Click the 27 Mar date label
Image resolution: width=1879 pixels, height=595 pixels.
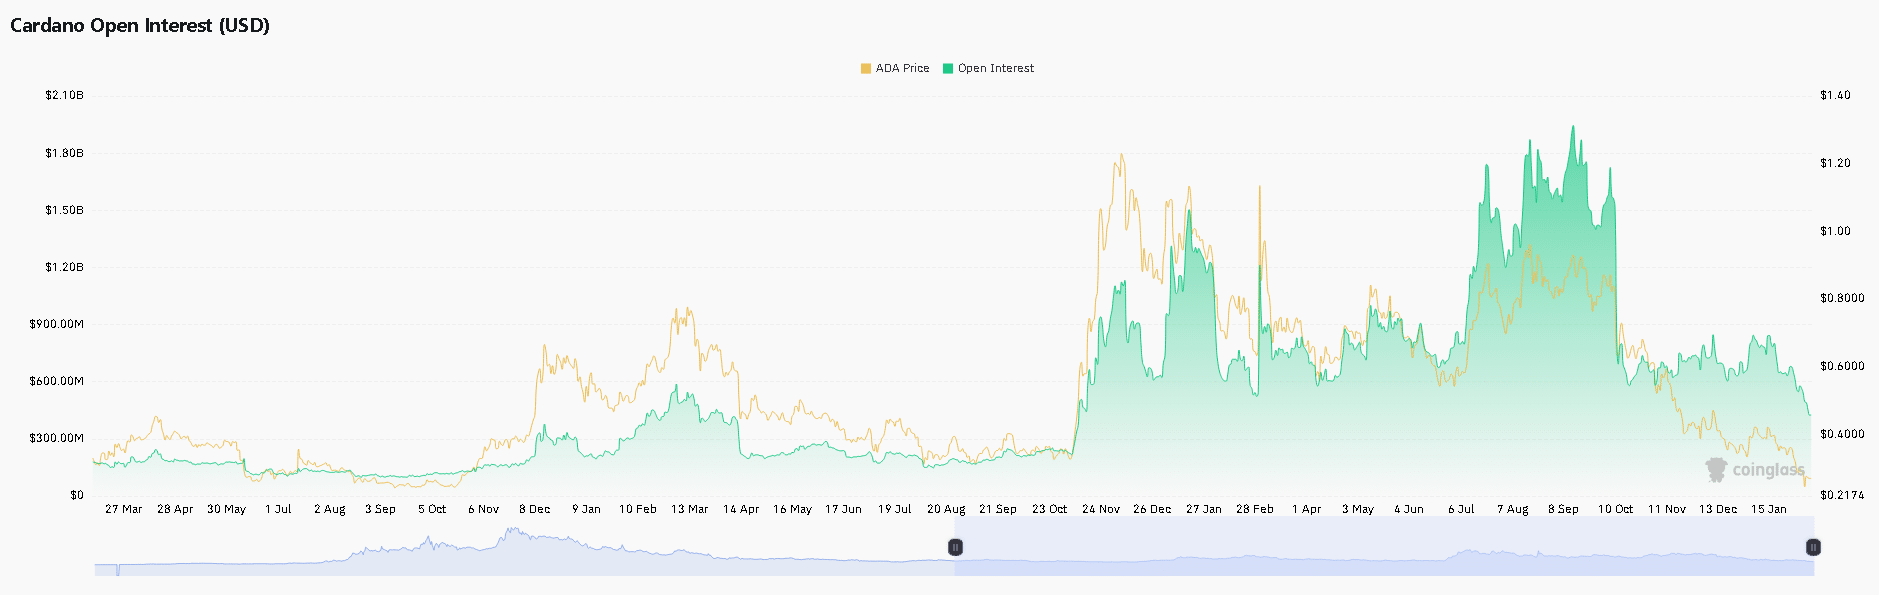pyautogui.click(x=123, y=509)
